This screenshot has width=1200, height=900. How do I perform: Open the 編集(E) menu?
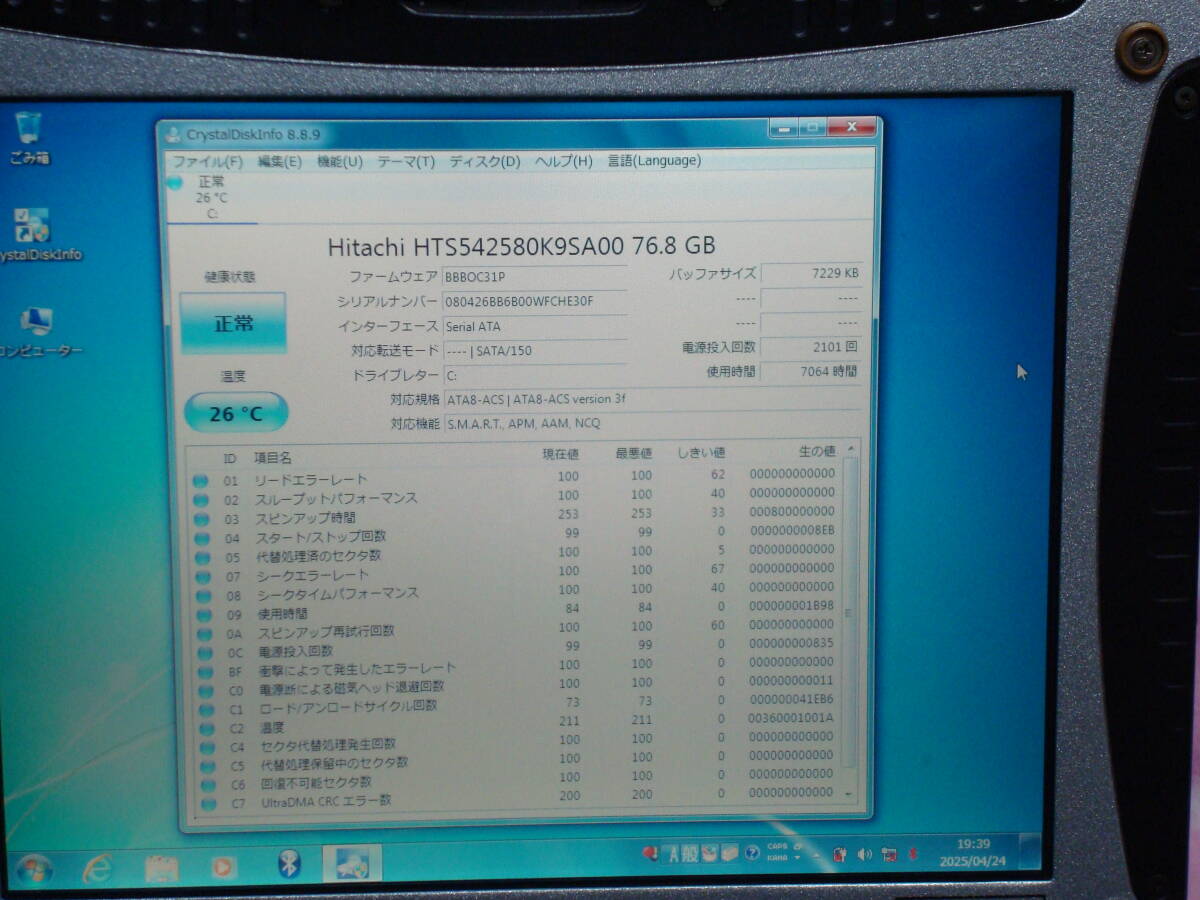point(279,161)
